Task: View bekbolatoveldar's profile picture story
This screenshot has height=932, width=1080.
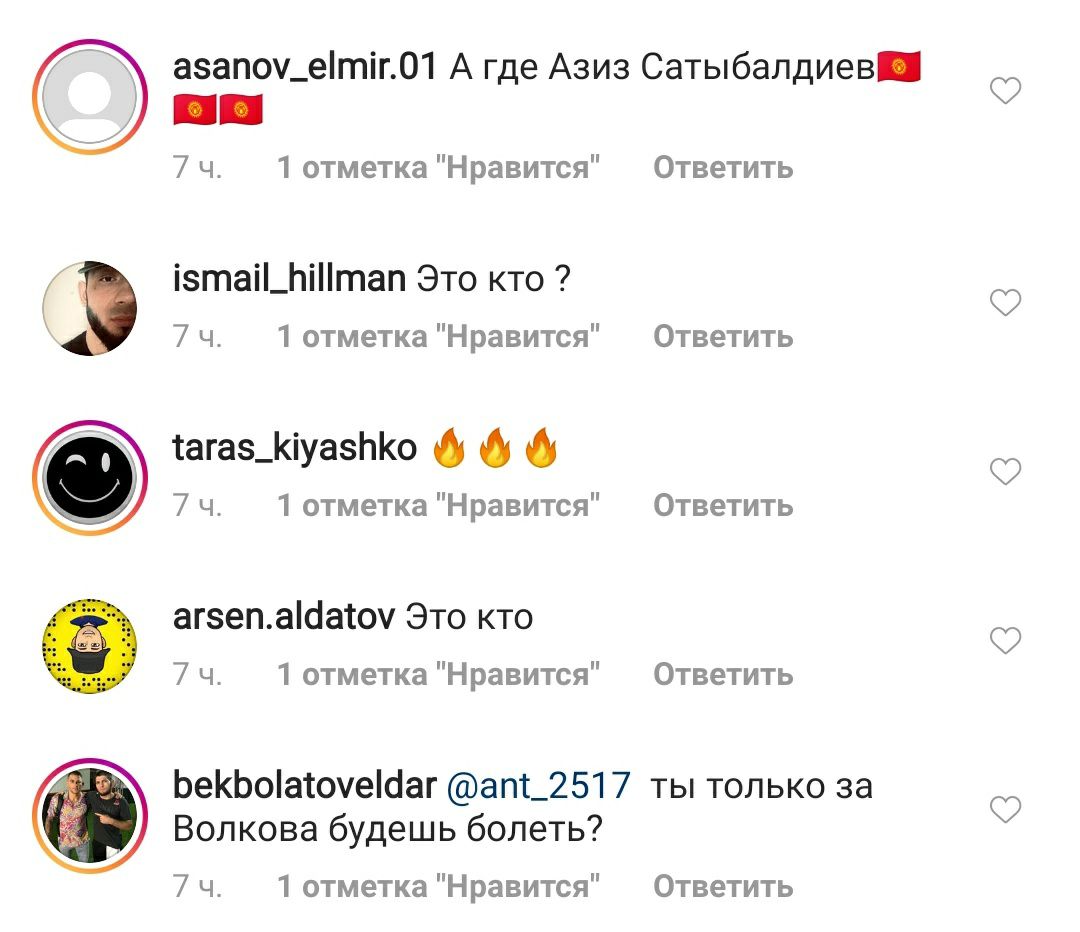Action: point(90,816)
